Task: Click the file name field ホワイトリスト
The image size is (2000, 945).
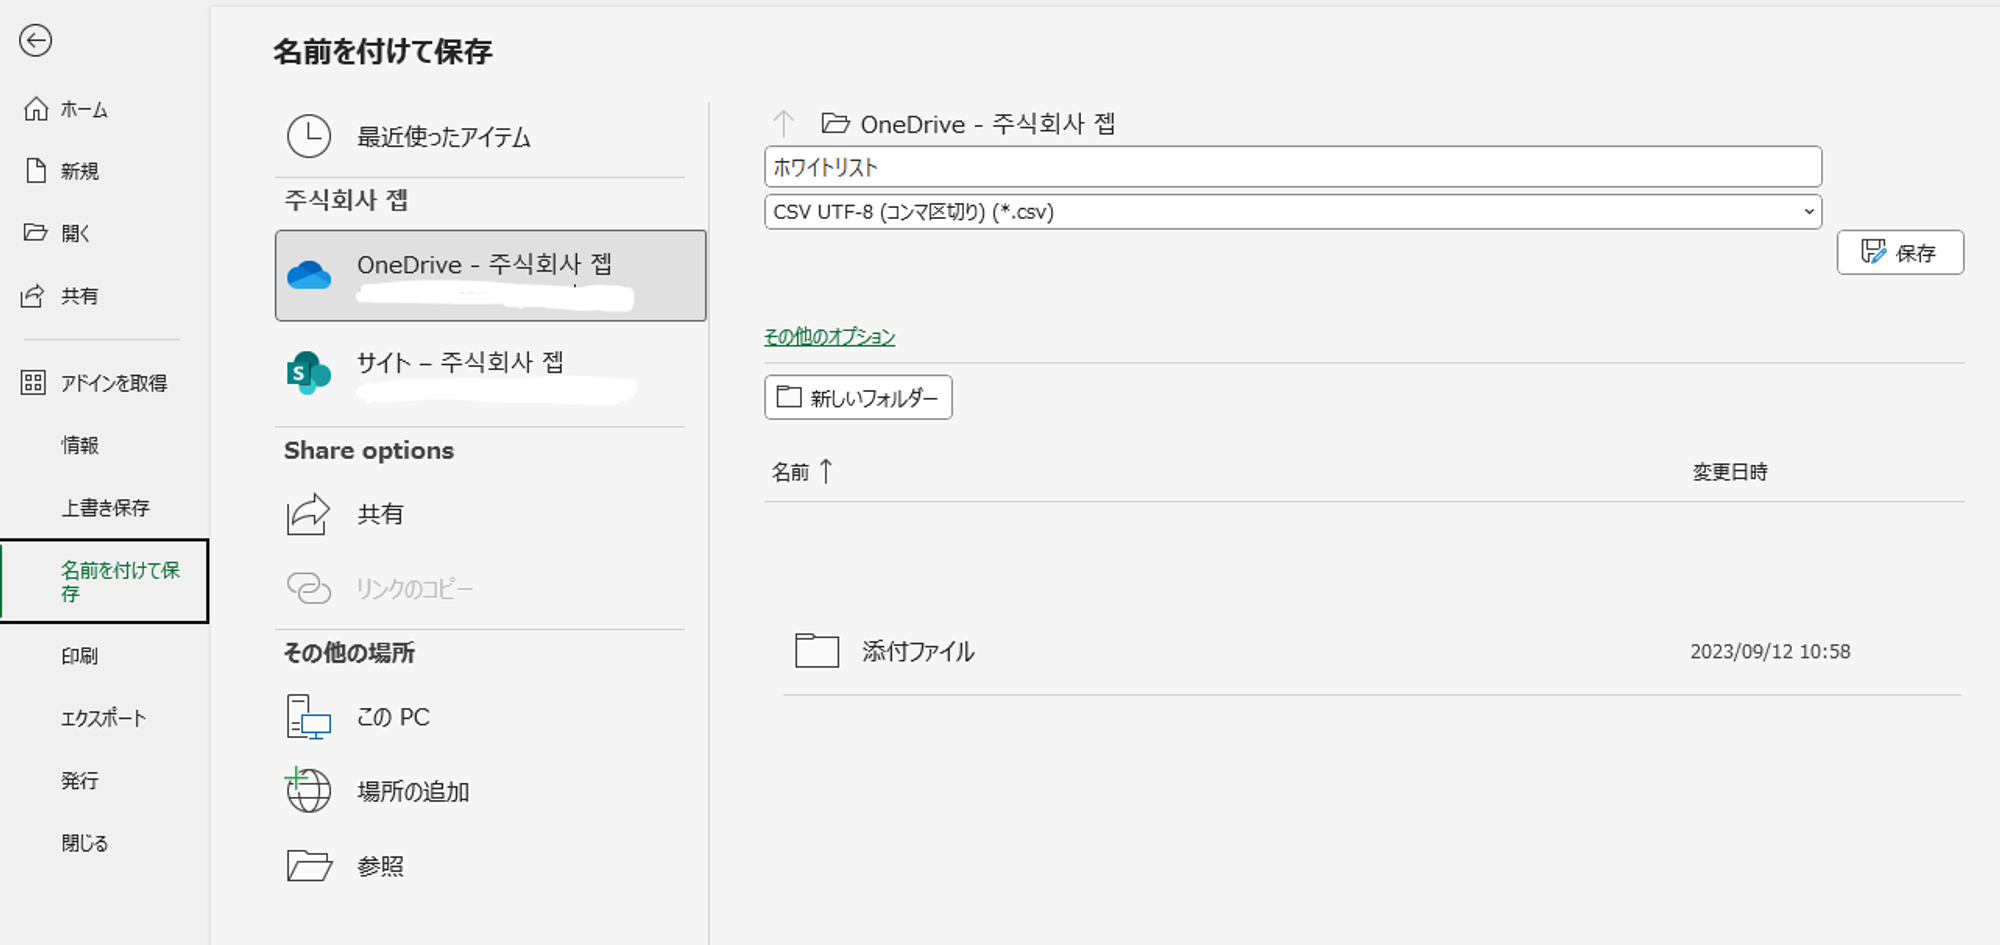Action: (x=1292, y=167)
